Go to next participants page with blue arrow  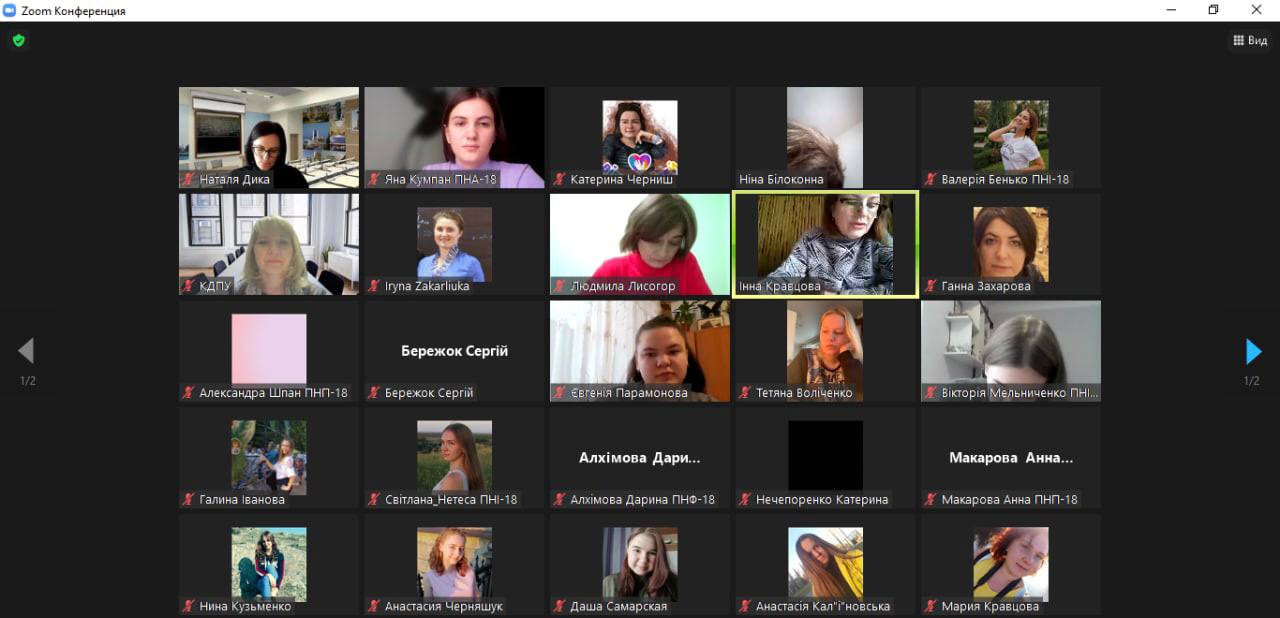tap(1253, 351)
